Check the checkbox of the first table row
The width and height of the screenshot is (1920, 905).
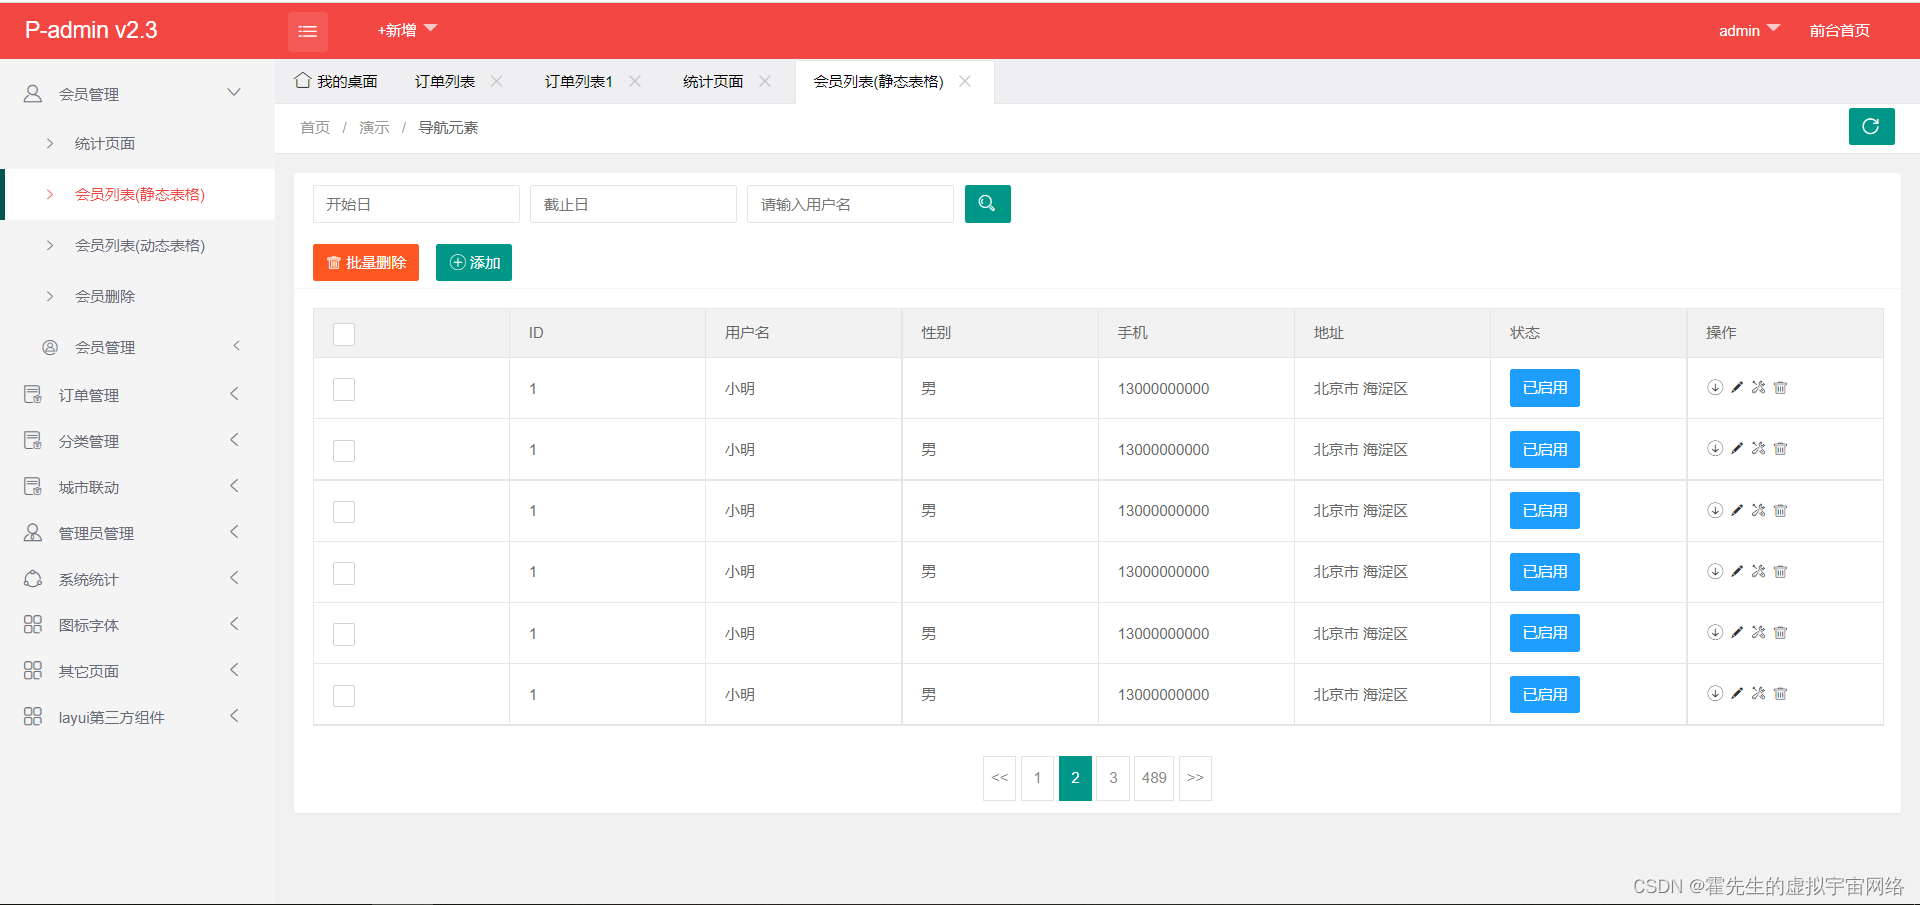[x=343, y=389]
